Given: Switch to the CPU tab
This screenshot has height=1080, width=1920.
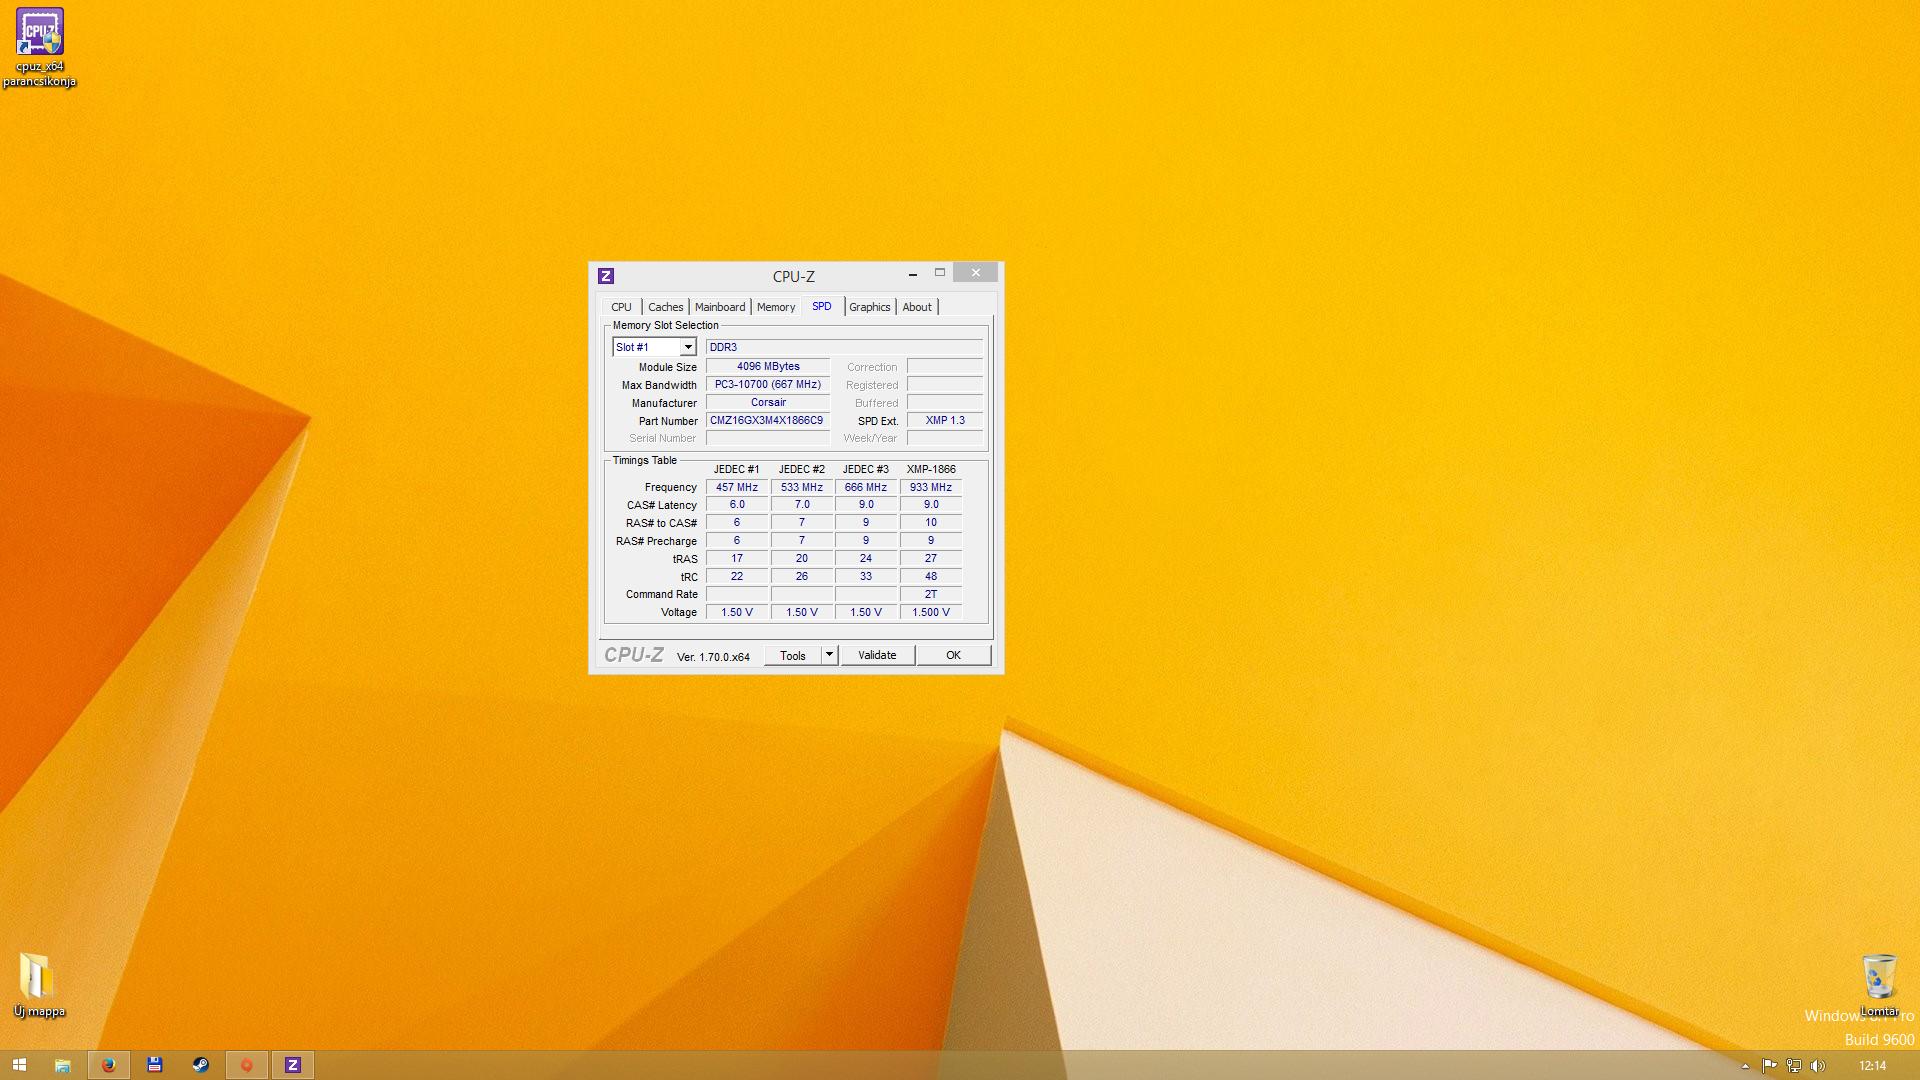Looking at the screenshot, I should pos(621,307).
